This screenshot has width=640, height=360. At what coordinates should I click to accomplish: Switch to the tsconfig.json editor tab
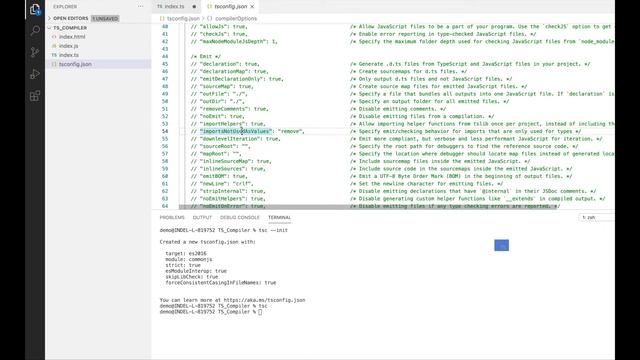[231, 7]
